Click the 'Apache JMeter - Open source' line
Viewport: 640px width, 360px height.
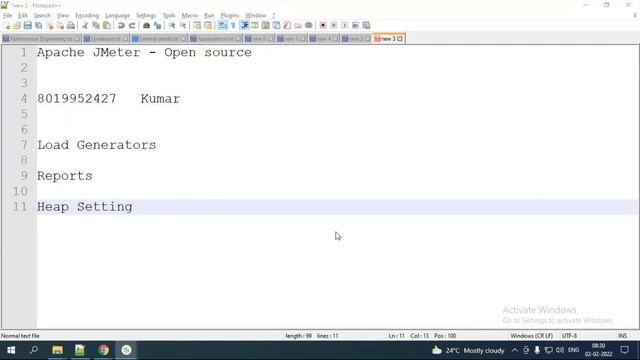pyautogui.click(x=144, y=53)
